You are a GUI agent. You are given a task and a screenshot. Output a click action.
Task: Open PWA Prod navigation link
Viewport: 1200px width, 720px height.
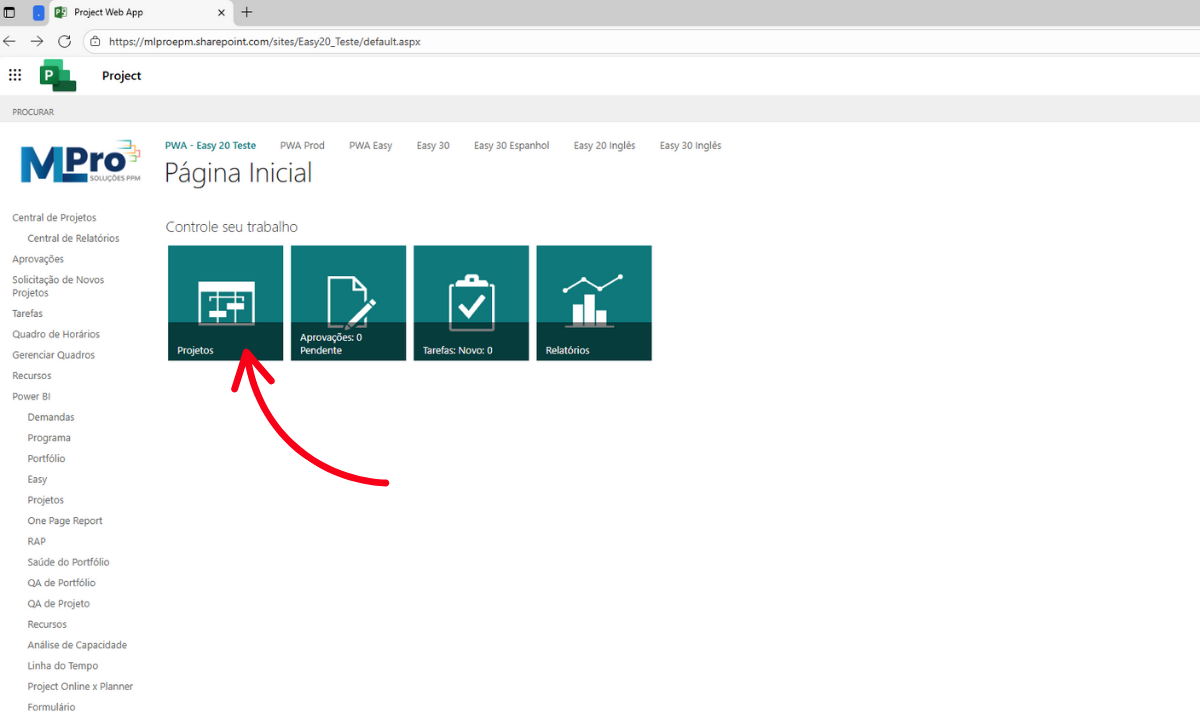click(x=302, y=146)
